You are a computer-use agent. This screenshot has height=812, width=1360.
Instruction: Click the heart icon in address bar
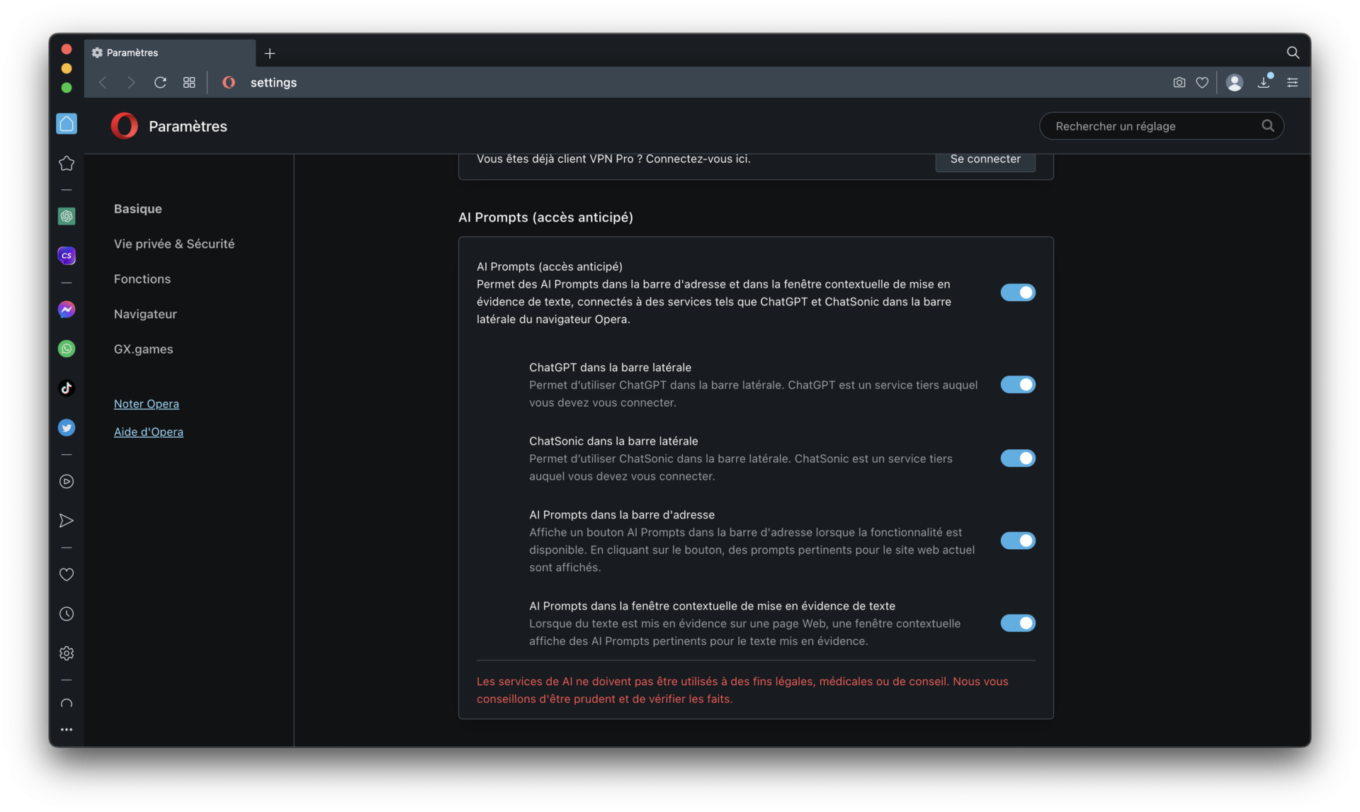click(x=1202, y=83)
